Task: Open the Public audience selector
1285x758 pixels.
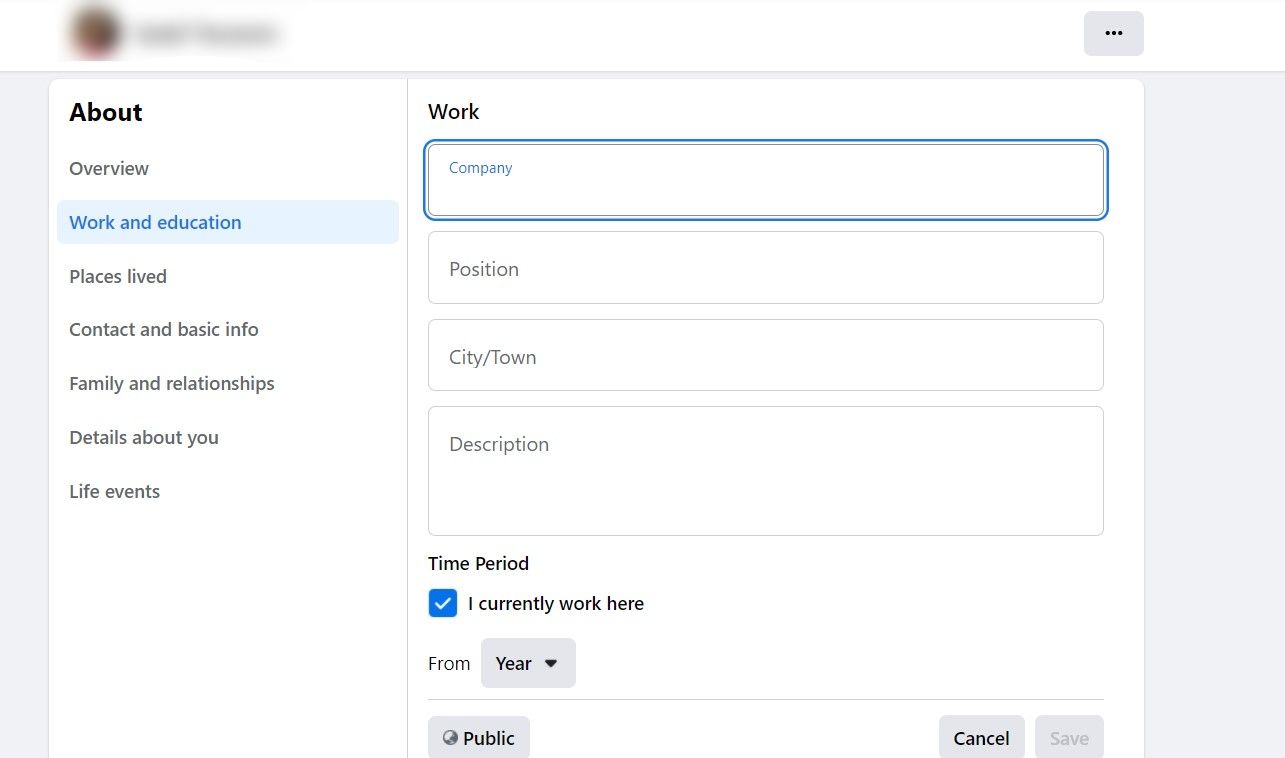Action: click(479, 738)
